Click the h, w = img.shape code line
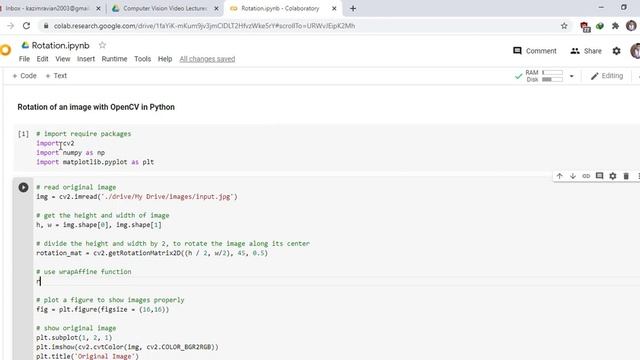The width and height of the screenshot is (640, 360). 99,225
